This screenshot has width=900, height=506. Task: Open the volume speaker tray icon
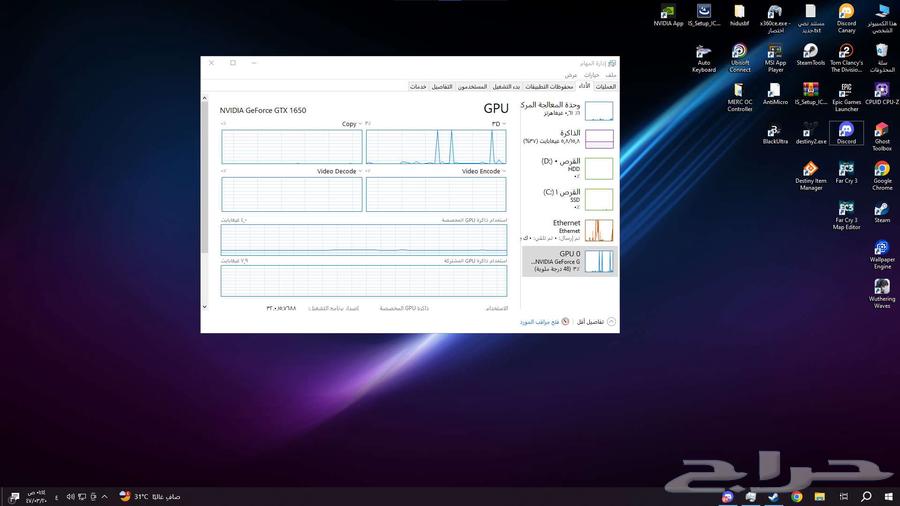(70, 497)
